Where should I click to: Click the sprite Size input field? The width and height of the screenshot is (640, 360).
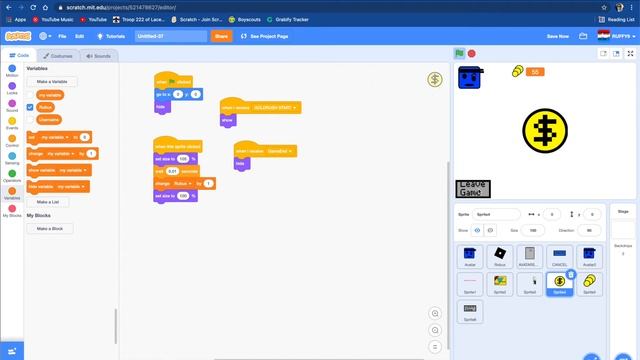tap(533, 231)
